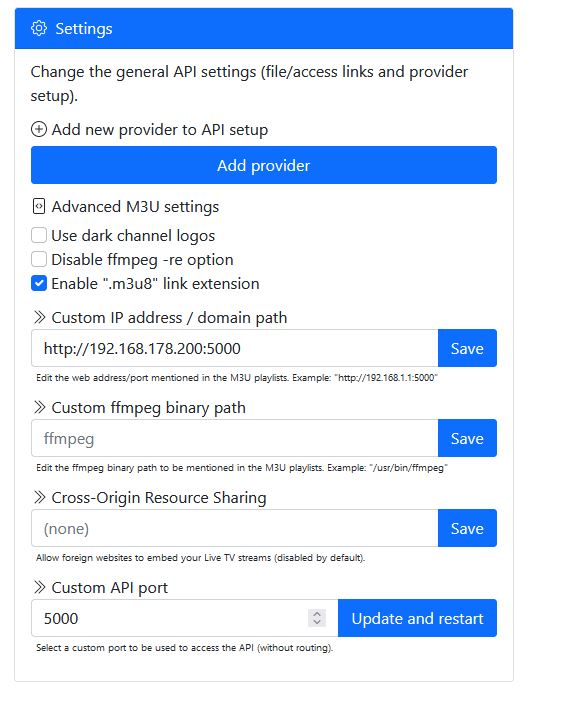Click the double chevron icon next to Custom IP address
The image size is (562, 711).
coord(39,317)
